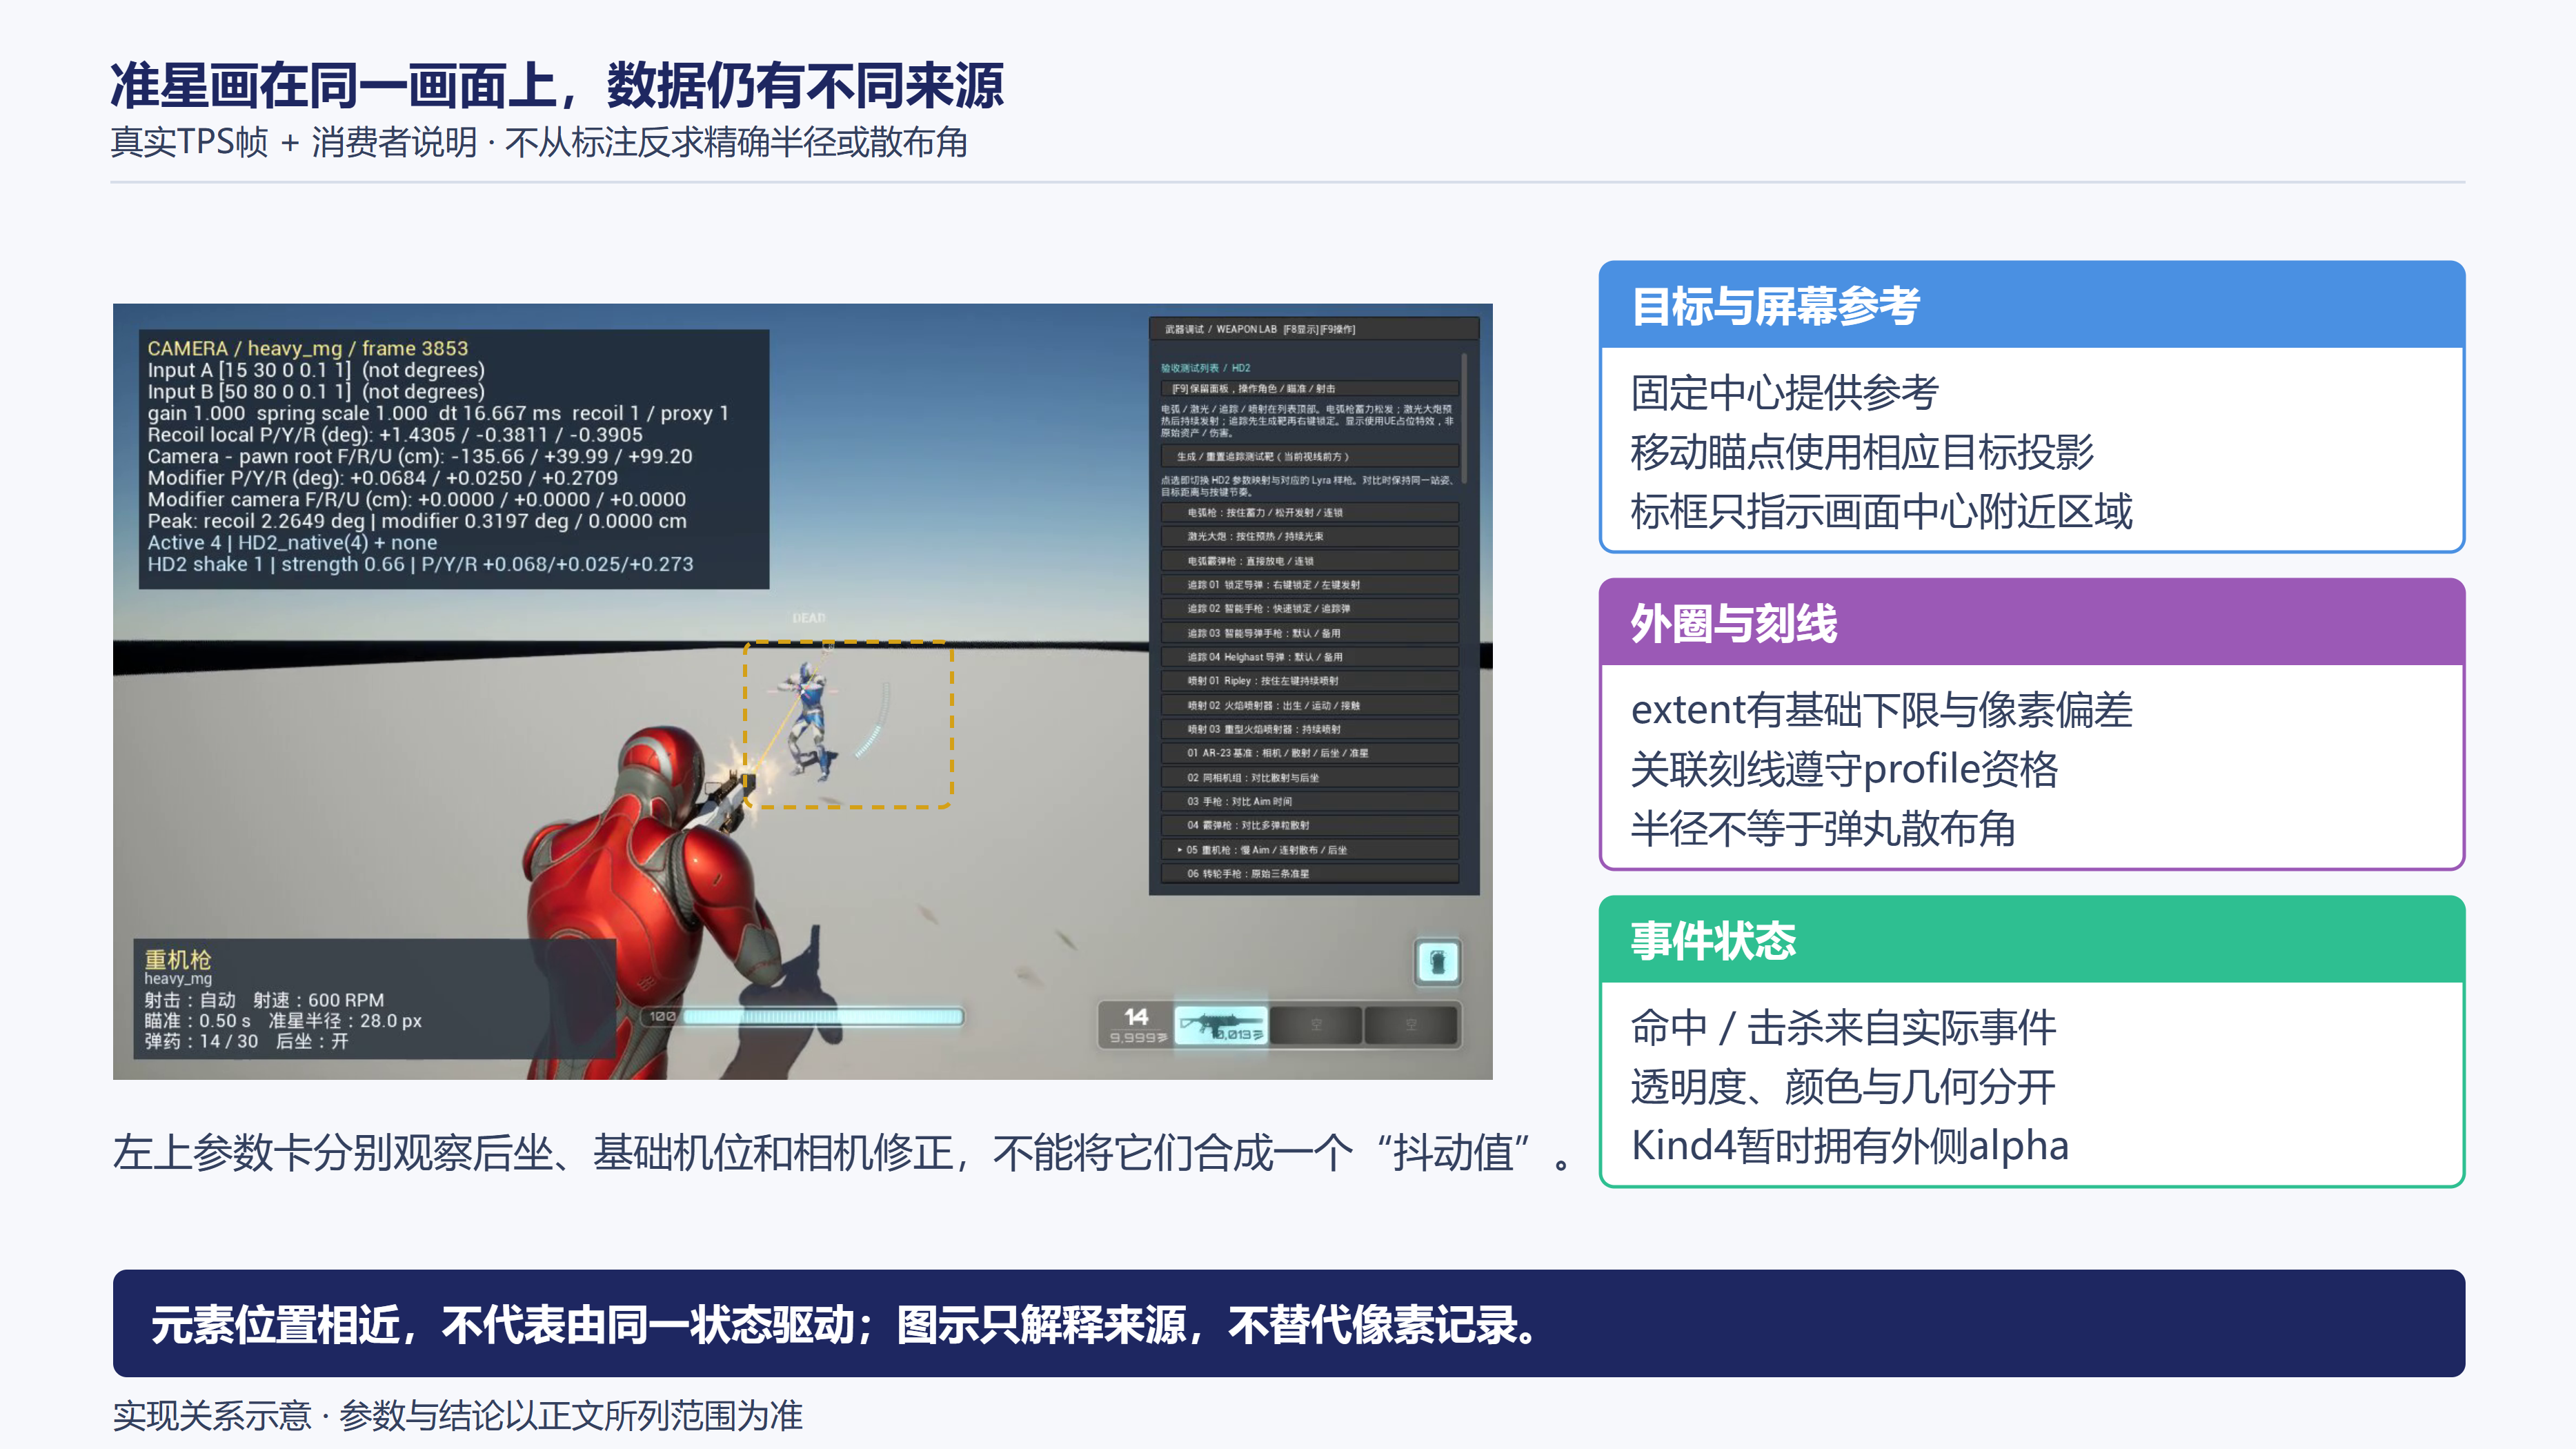Pick 喷射 02 火焰喷射器 entry
This screenshot has height=1449, width=2576.
[x=1309, y=705]
